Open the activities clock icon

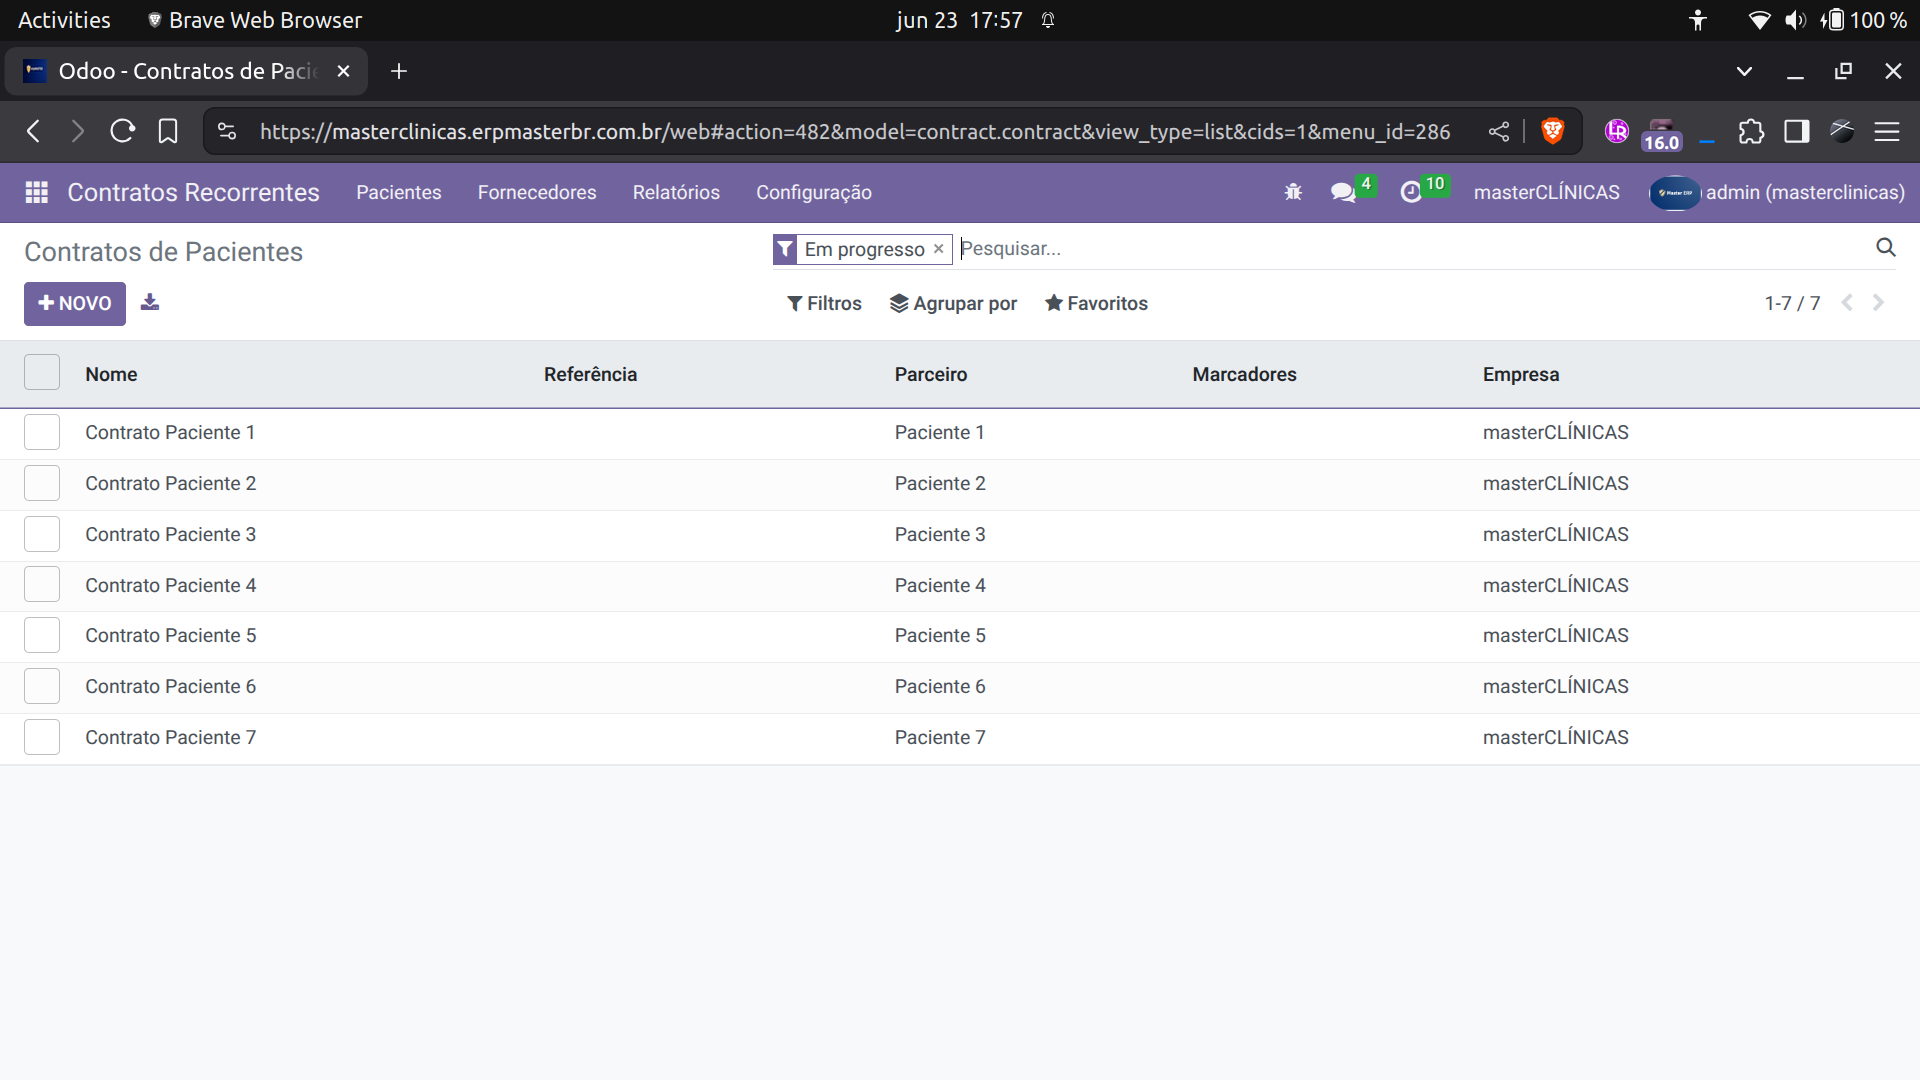click(1411, 192)
